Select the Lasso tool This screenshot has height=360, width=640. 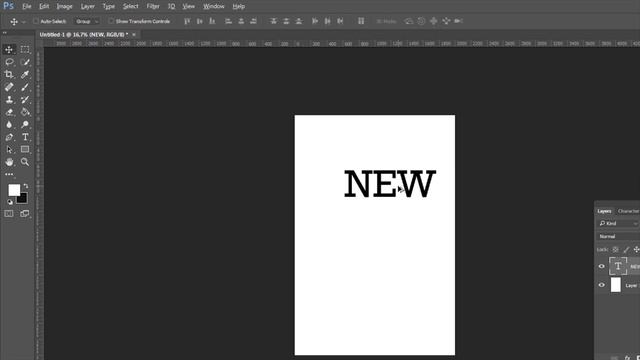(9, 62)
